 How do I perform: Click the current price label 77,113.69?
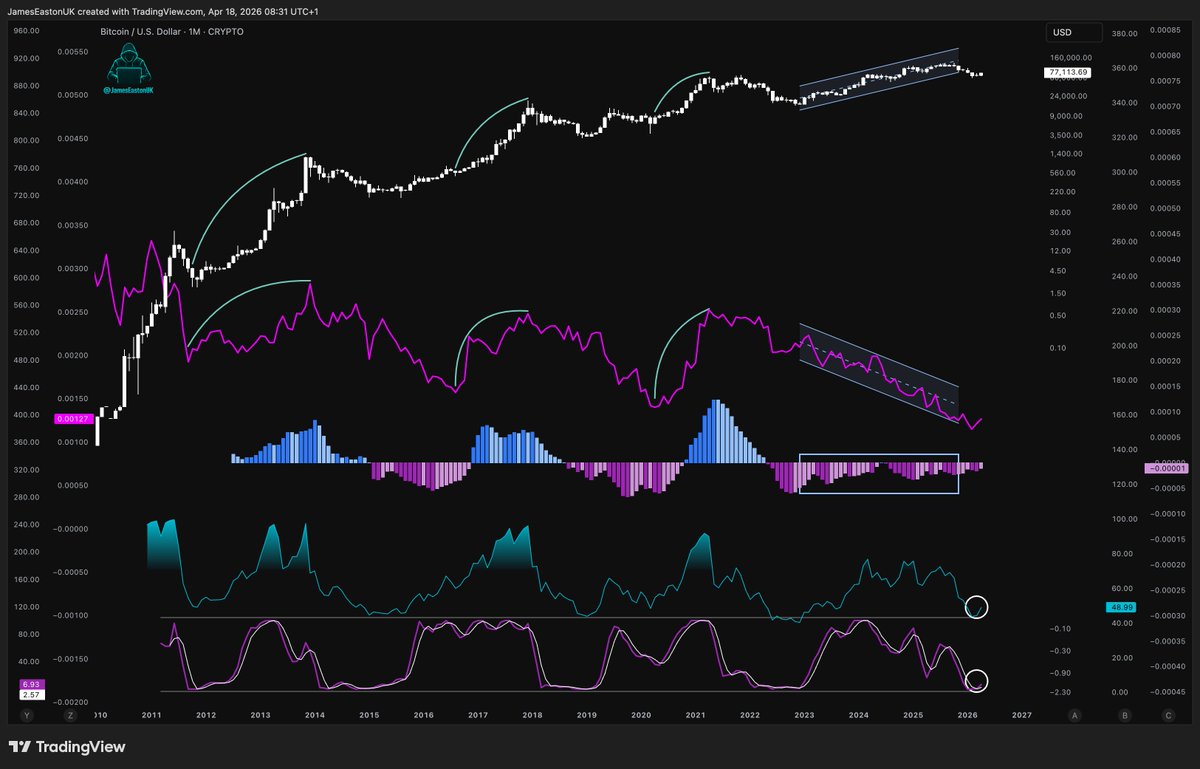[1067, 73]
